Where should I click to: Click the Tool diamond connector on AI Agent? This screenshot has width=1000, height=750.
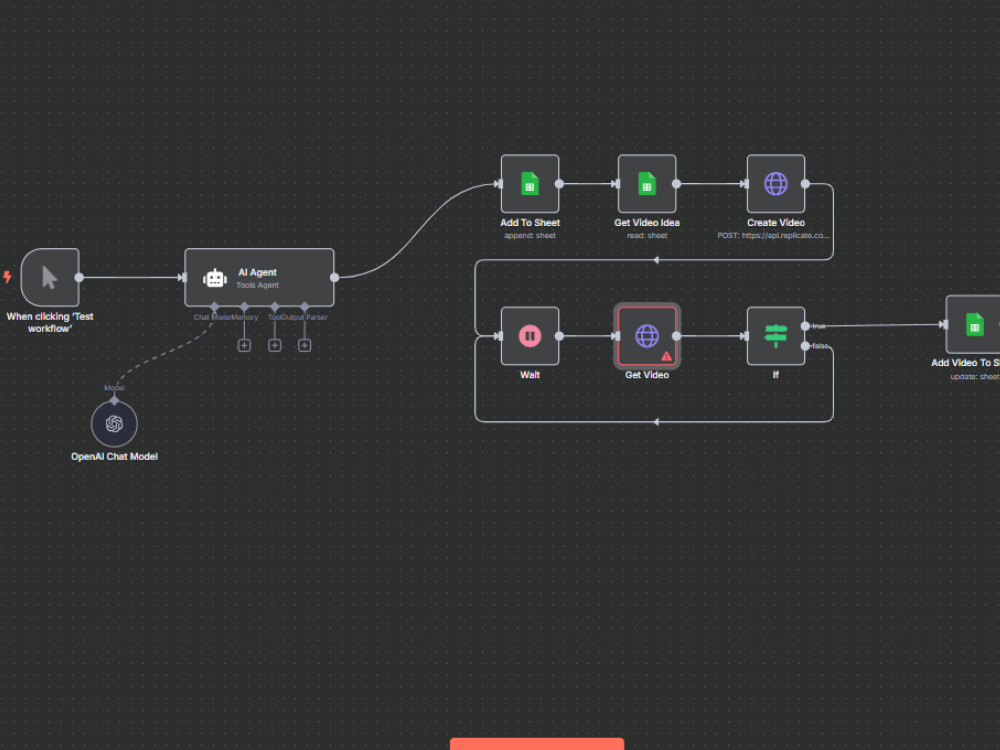coord(274,307)
